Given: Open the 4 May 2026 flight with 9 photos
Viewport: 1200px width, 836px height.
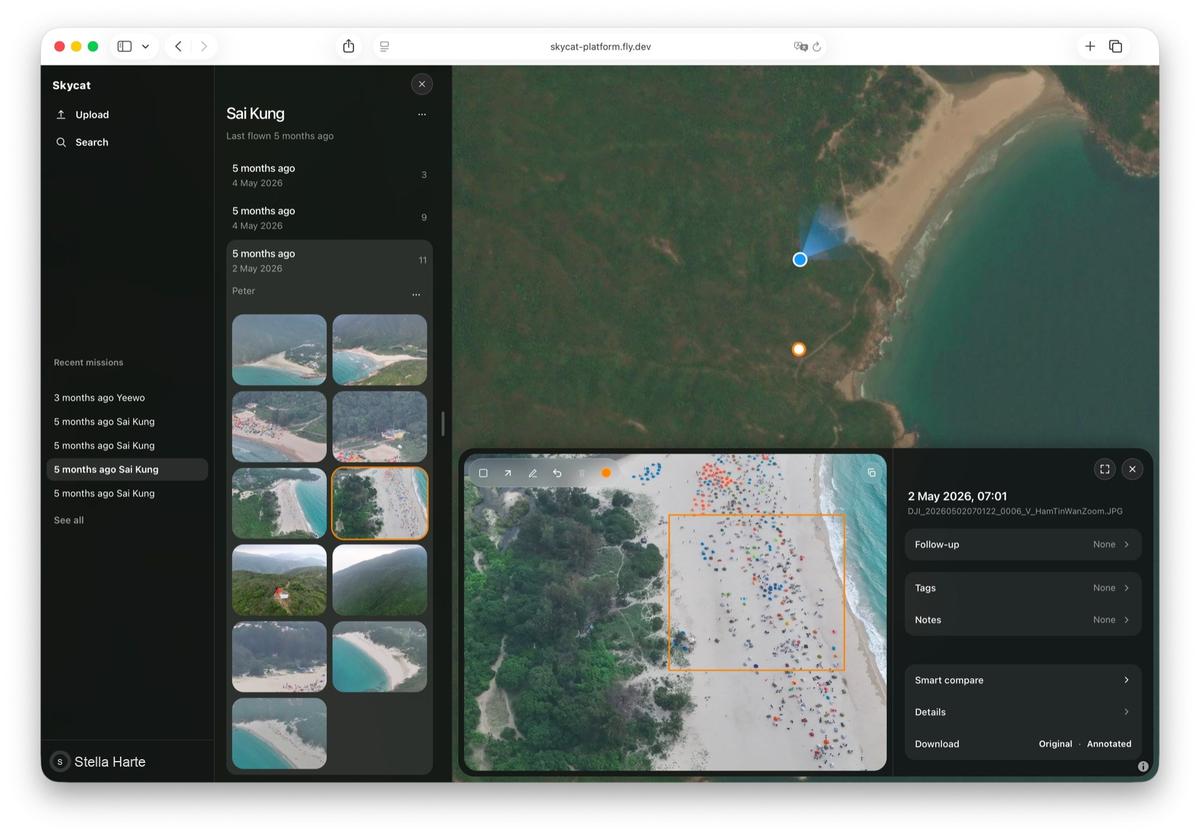Looking at the screenshot, I should click(x=329, y=218).
